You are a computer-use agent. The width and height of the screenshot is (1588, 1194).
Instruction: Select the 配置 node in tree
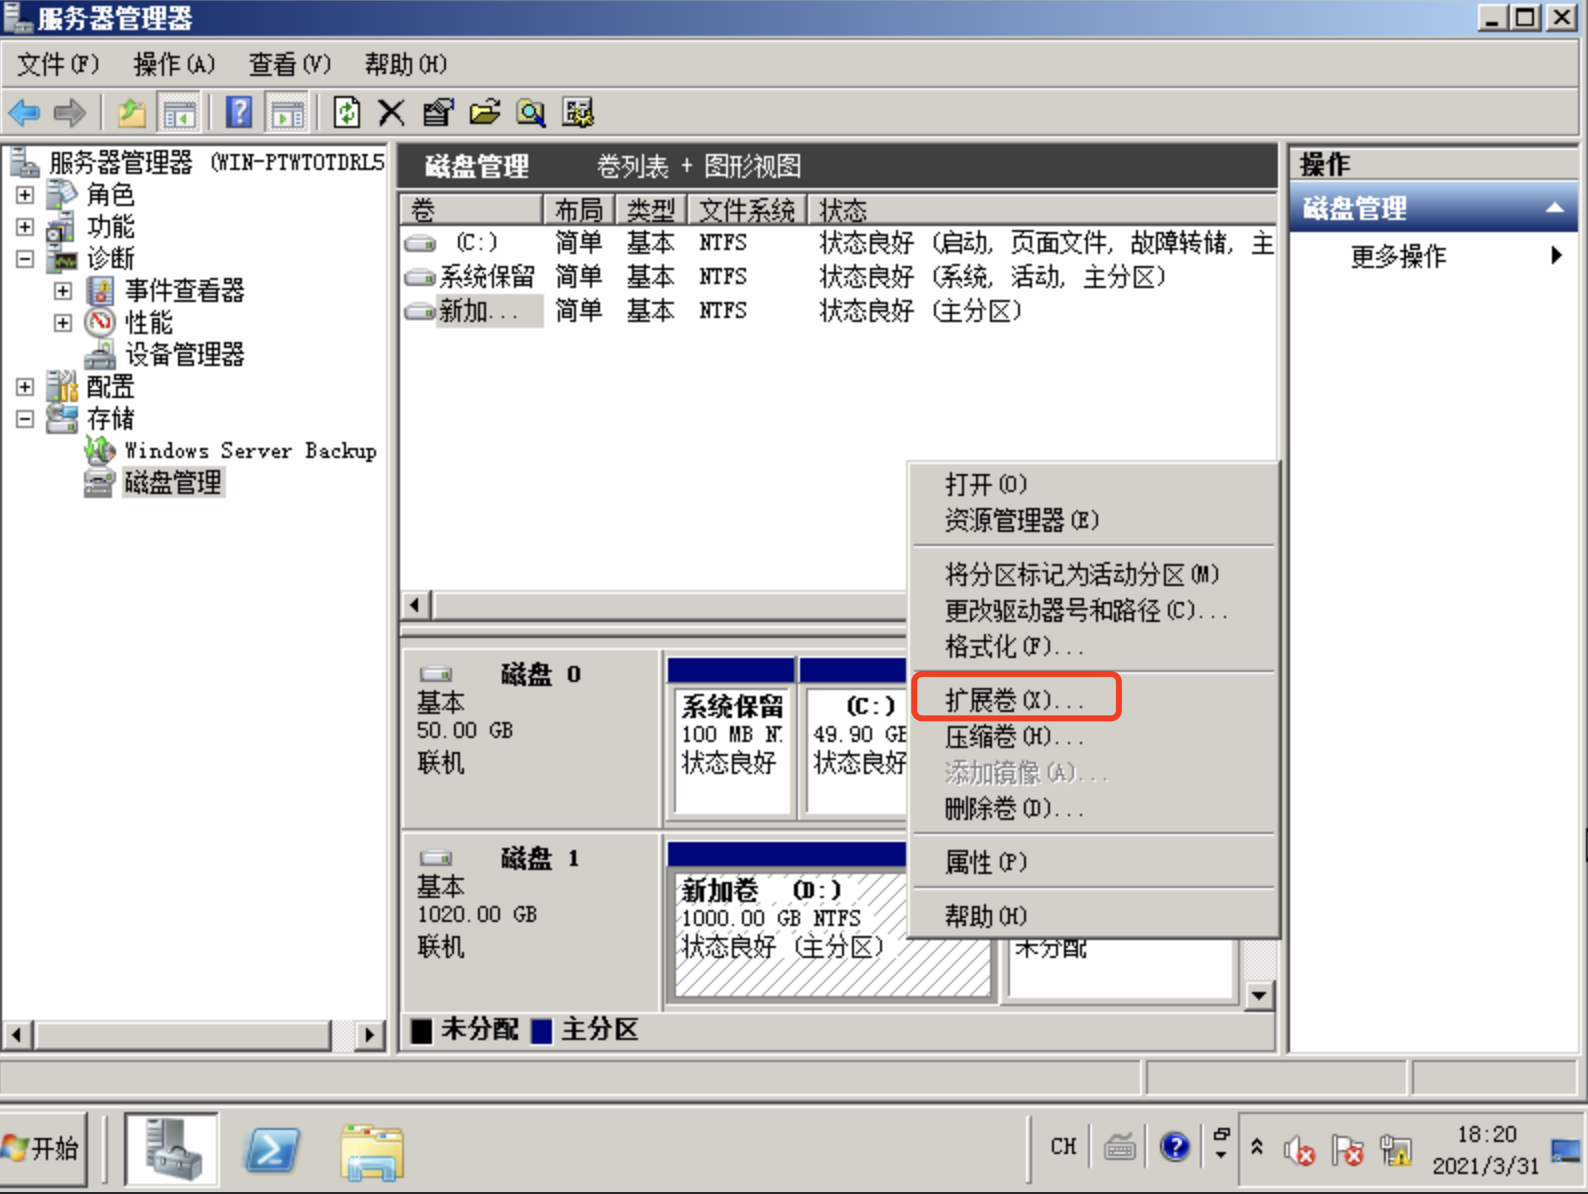pyautogui.click(x=110, y=386)
